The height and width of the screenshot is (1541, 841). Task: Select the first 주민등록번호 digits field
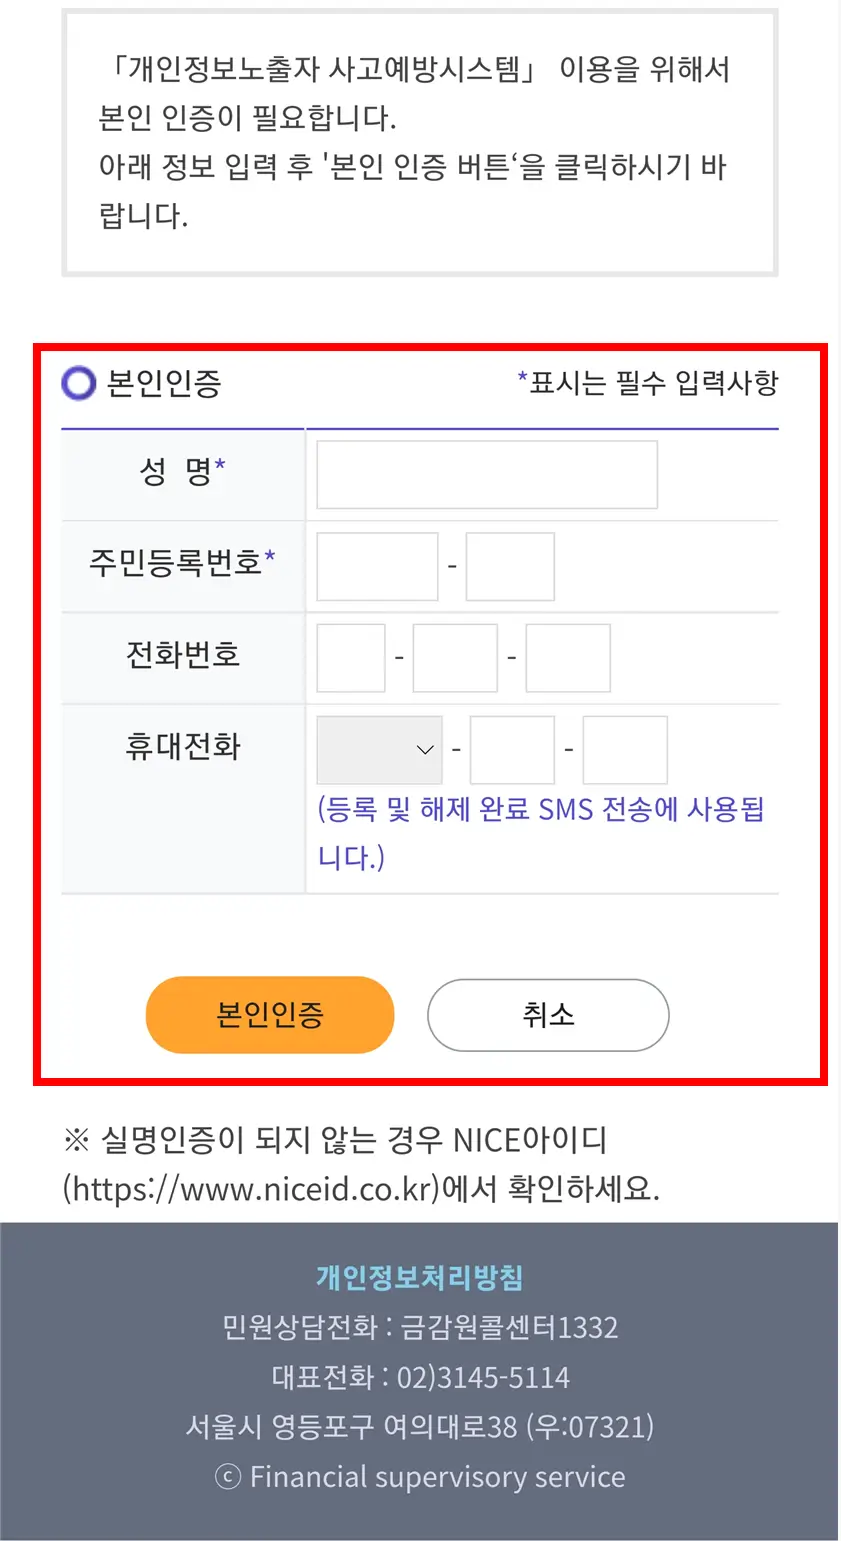[x=377, y=566]
